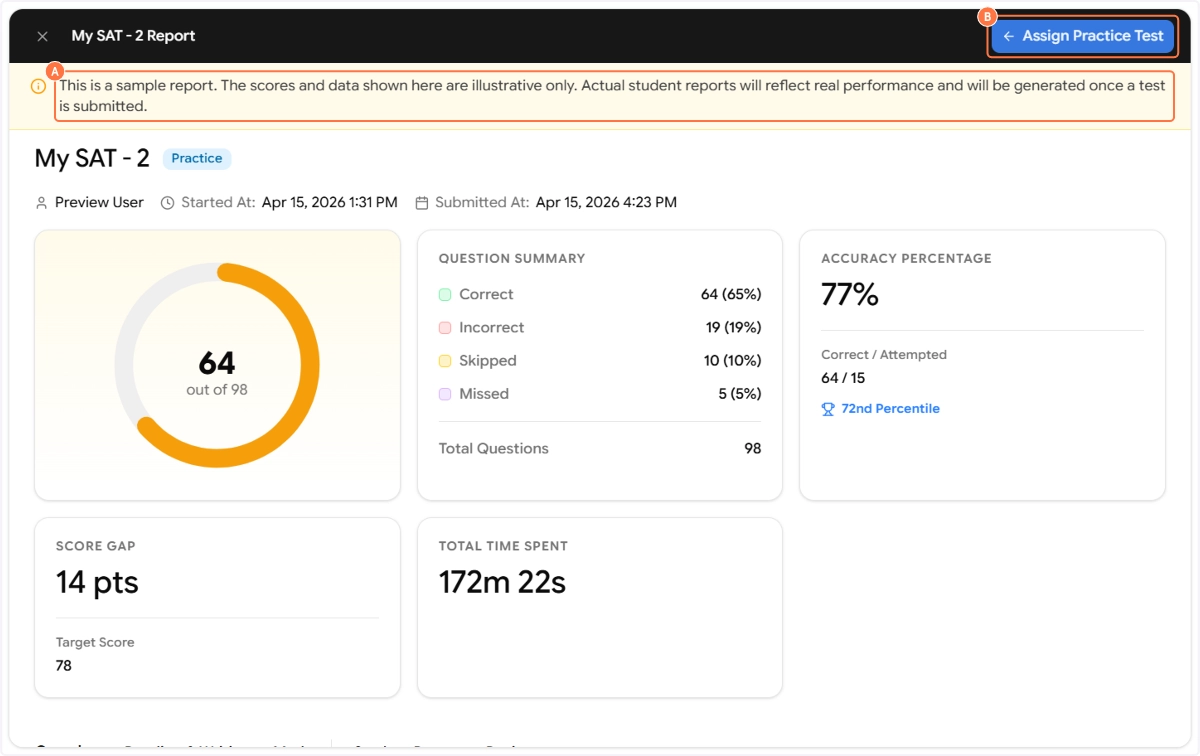Click the 14 pts score gap value
The height and width of the screenshot is (756, 1200).
(x=97, y=582)
